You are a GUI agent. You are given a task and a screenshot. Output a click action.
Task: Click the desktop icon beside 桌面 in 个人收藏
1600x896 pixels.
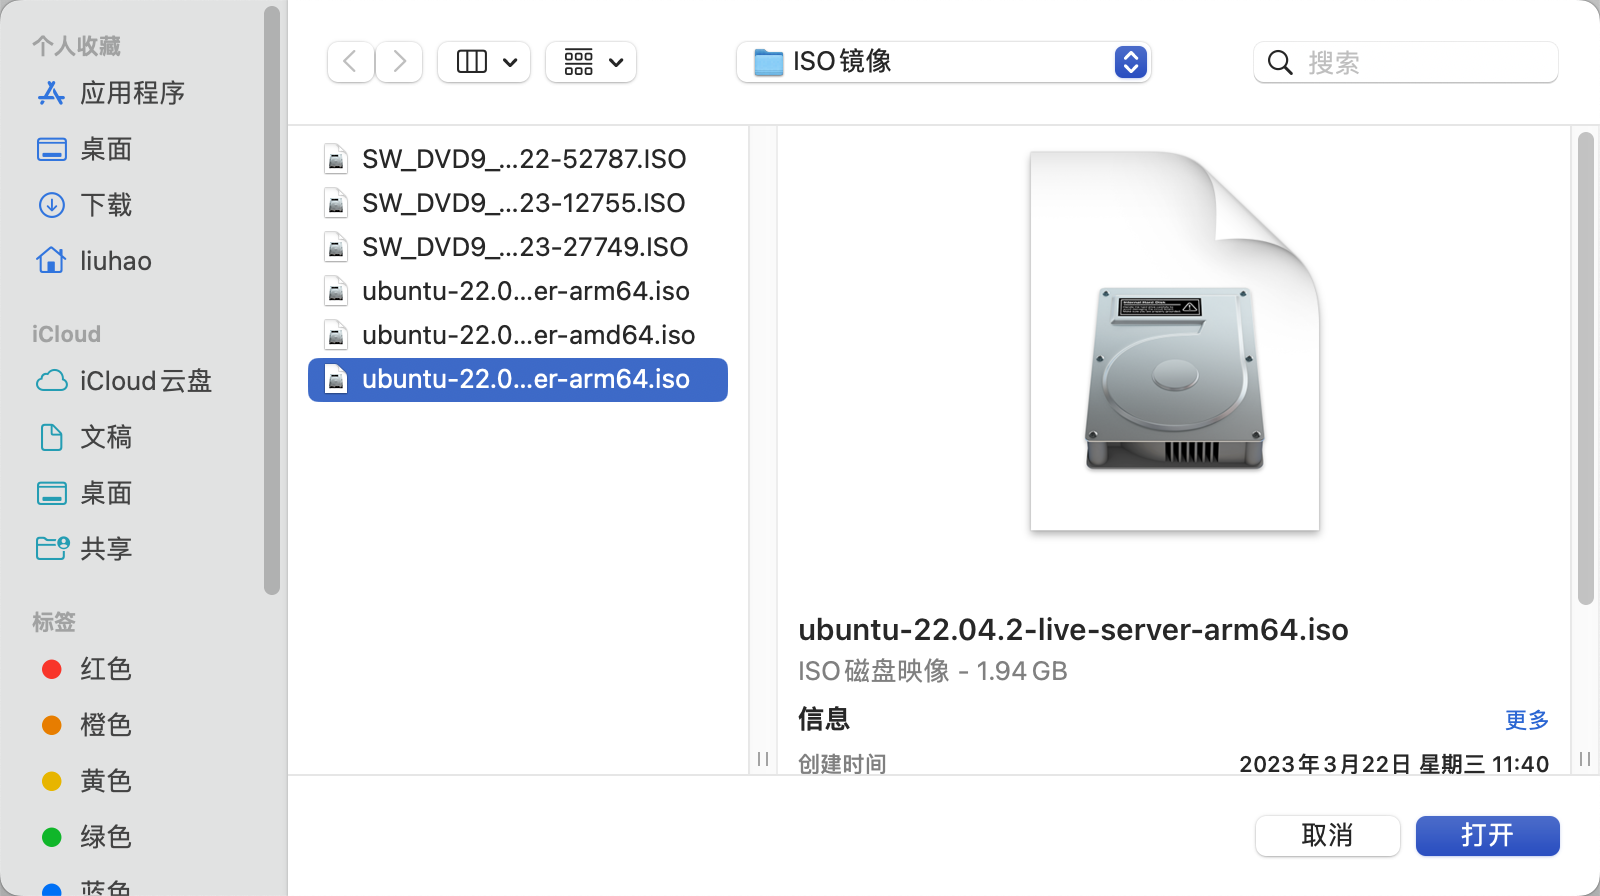click(x=51, y=149)
